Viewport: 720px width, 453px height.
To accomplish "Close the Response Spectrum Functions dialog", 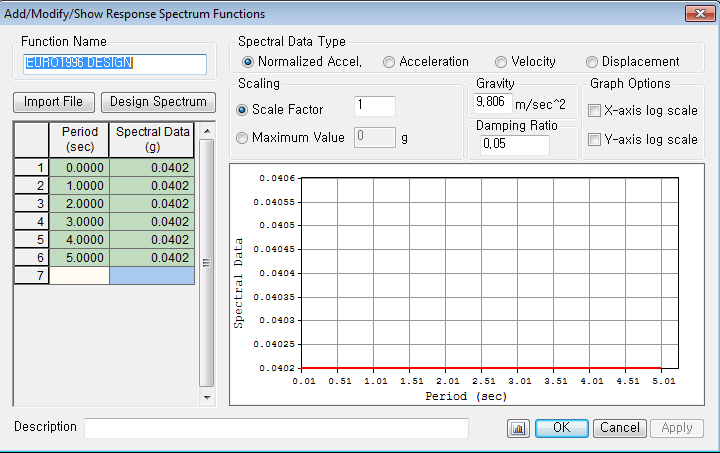I will pyautogui.click(x=698, y=14).
